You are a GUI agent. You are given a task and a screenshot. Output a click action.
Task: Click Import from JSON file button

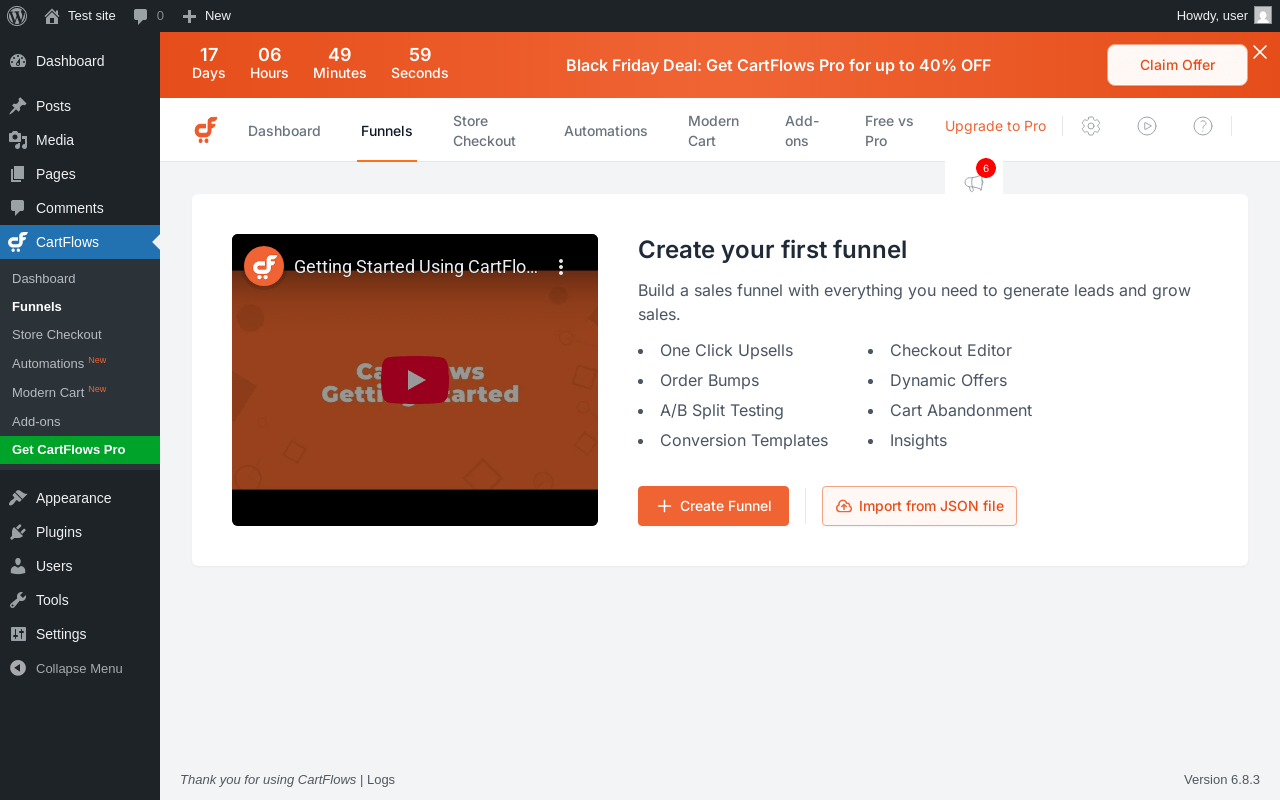(919, 506)
